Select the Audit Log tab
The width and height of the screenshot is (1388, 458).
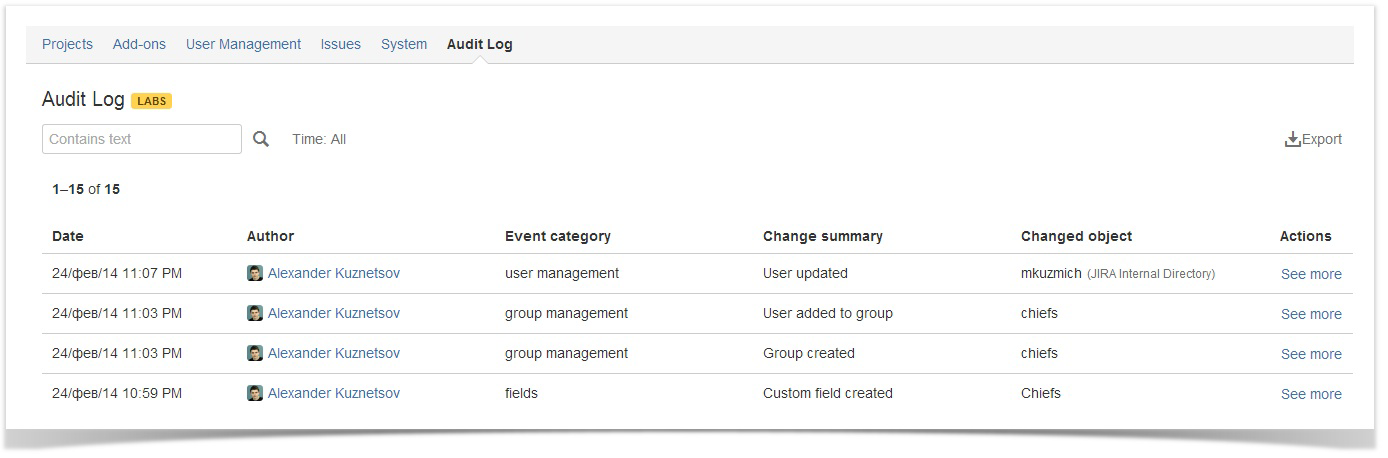(480, 44)
